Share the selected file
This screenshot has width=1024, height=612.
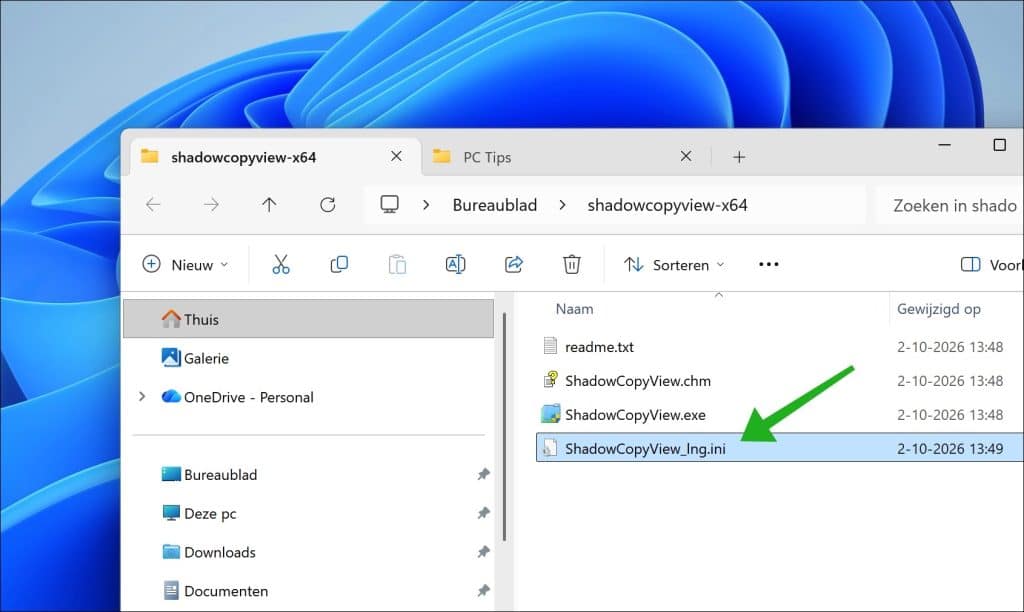point(514,265)
